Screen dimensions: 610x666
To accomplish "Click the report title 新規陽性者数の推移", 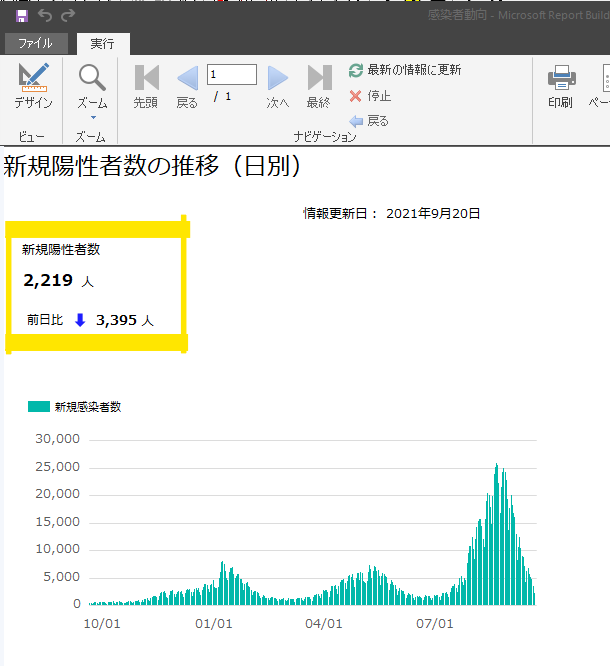I will click(152, 166).
